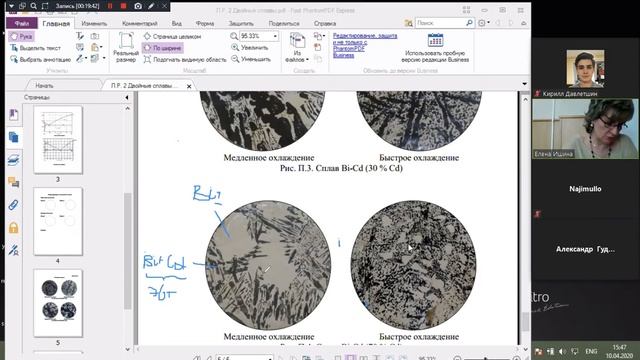Open the zoom percentage combo box
This screenshot has width=640, height=360.
[x=258, y=36]
